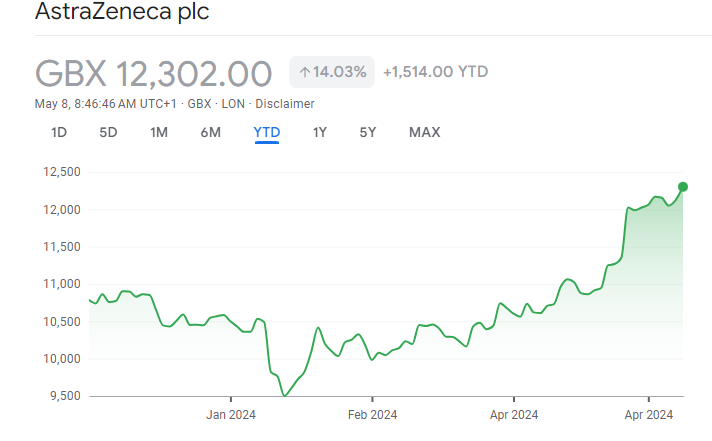This screenshot has height=441, width=712.
Task: Select the MAX time range
Action: coord(424,132)
